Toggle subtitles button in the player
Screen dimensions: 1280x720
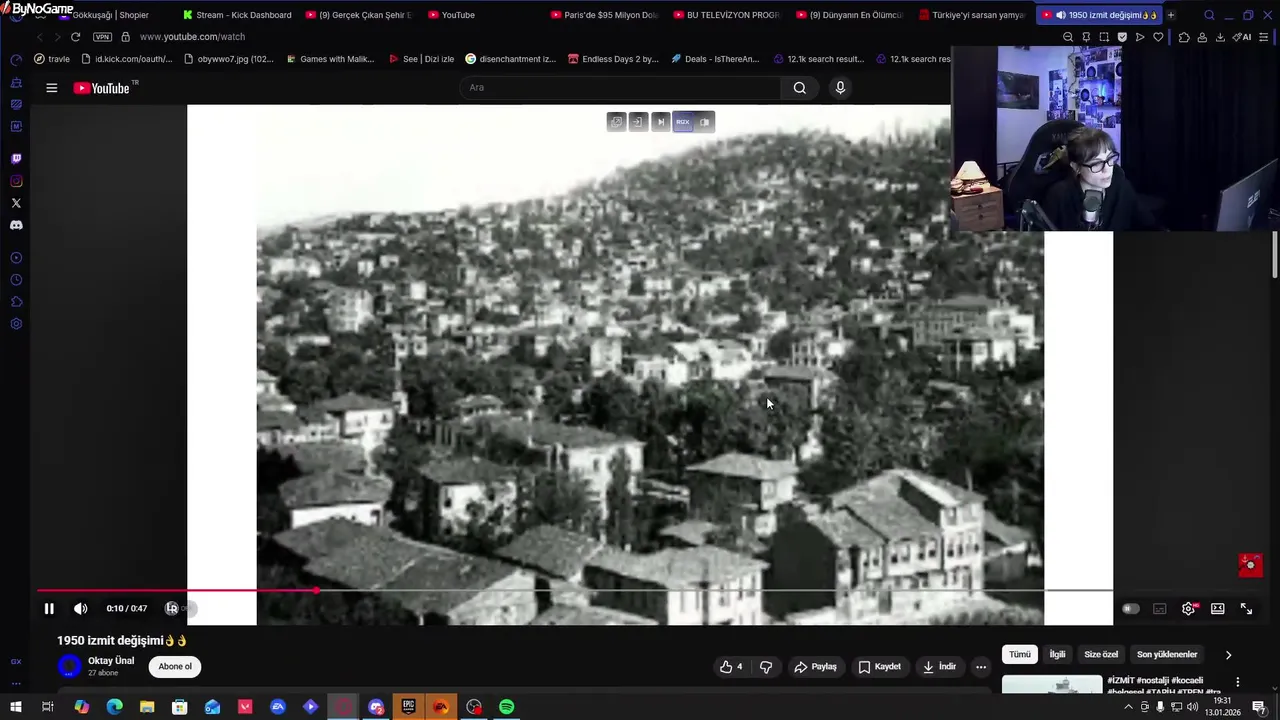pos(1159,608)
